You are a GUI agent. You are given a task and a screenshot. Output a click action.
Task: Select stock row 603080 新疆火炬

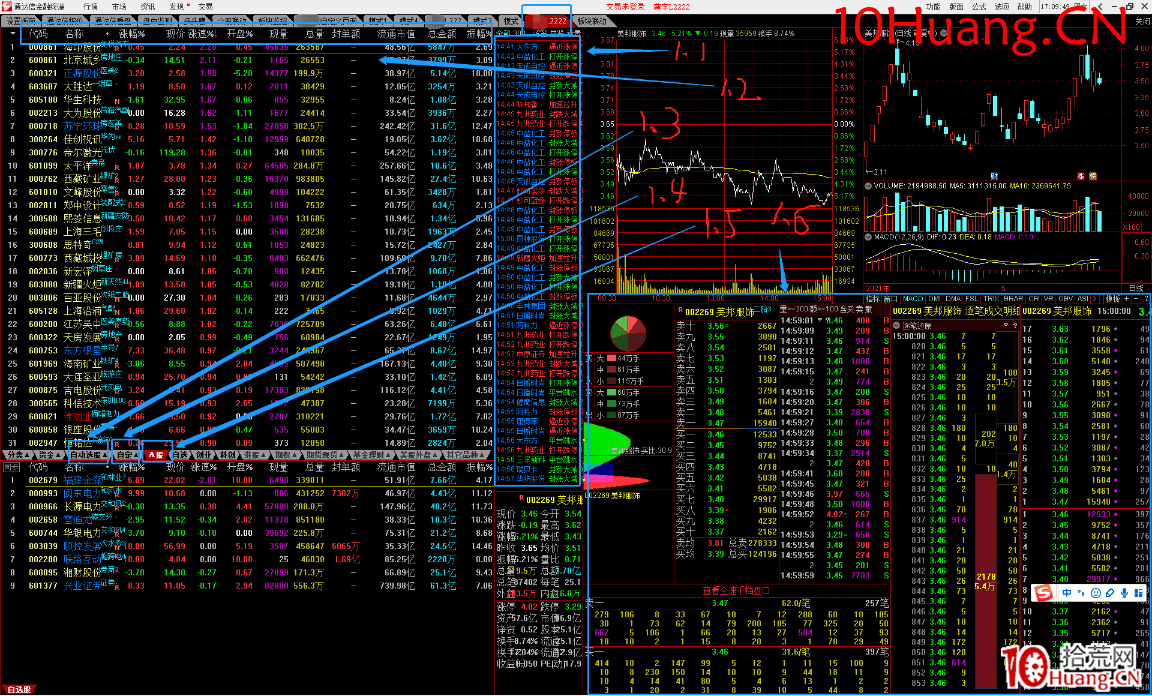point(248,284)
